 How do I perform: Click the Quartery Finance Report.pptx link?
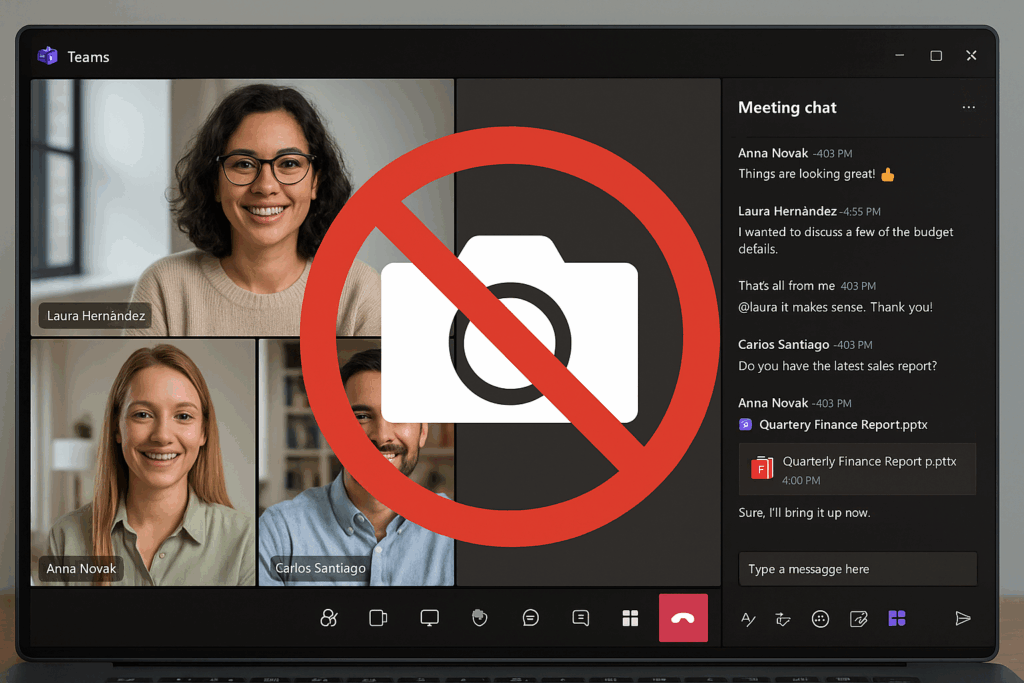coord(843,424)
